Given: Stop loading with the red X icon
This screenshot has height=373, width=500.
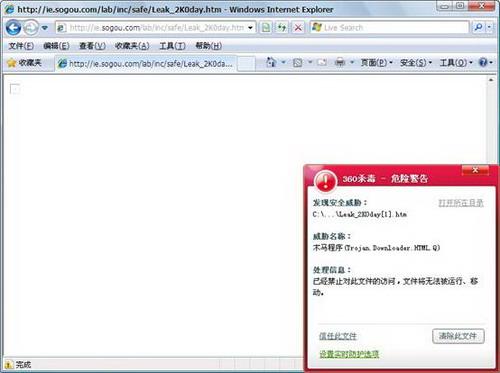Looking at the screenshot, I should click(x=298, y=28).
